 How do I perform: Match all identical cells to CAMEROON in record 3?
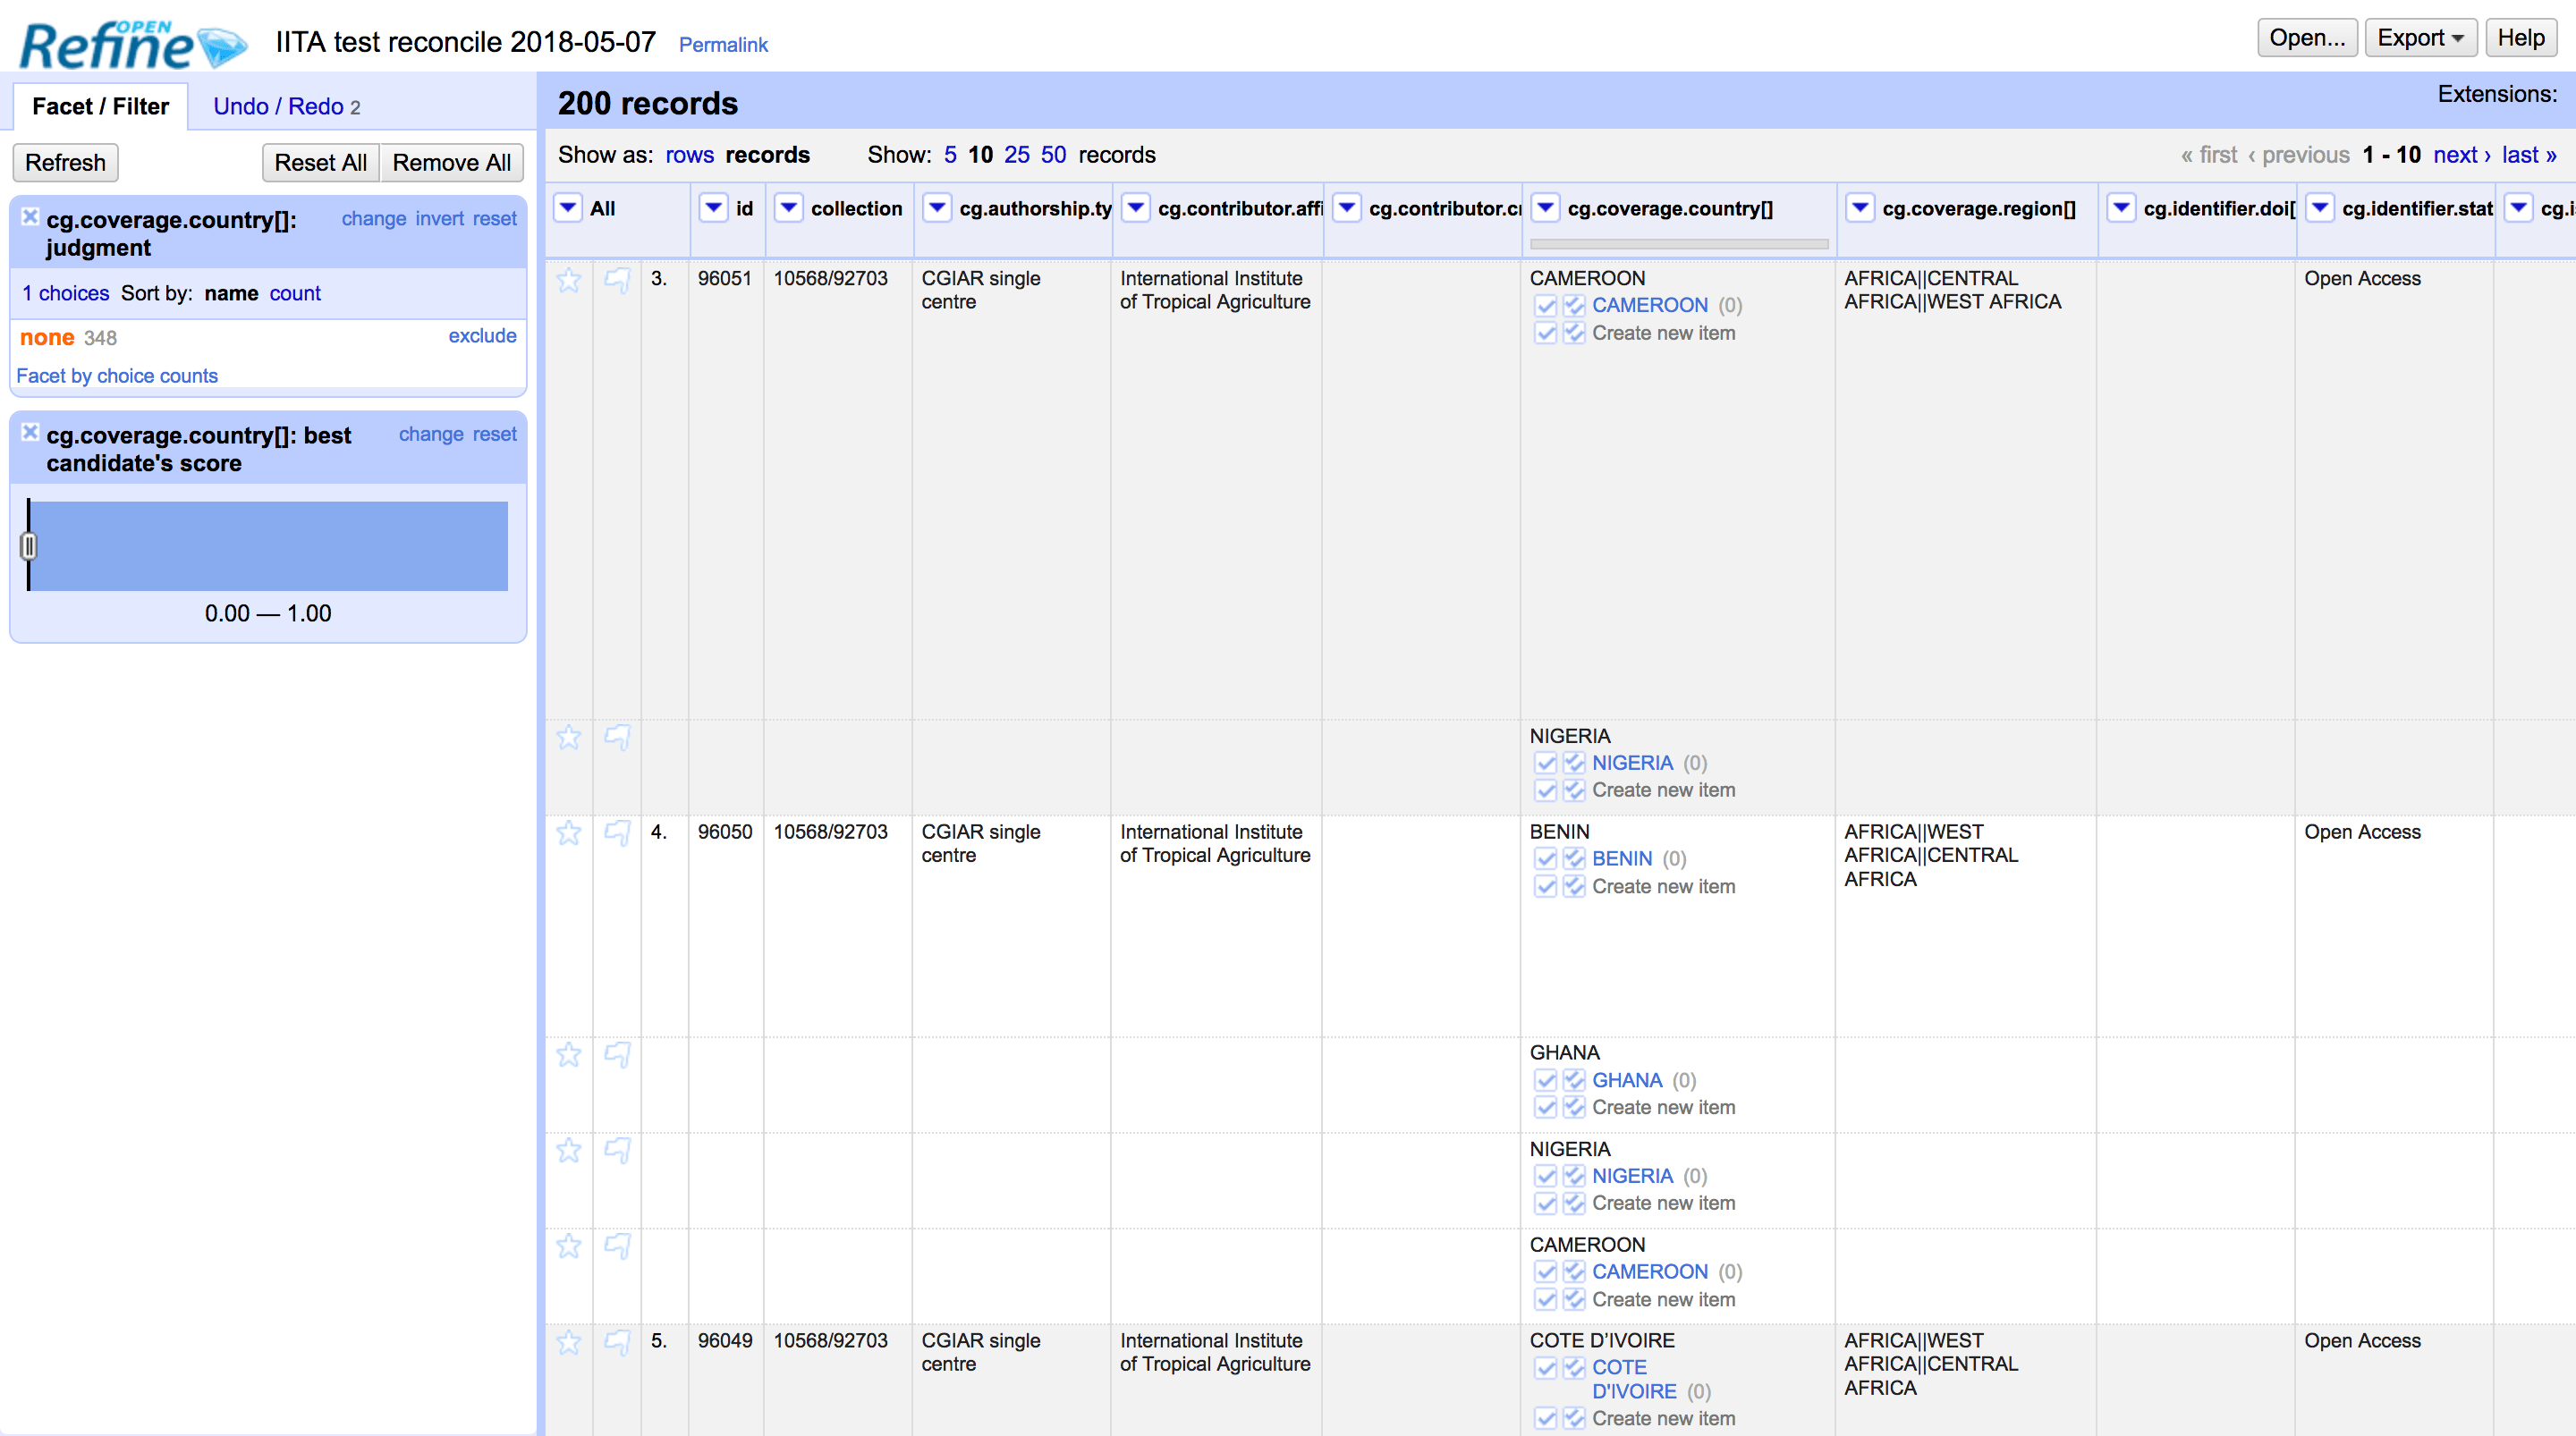coord(1574,306)
